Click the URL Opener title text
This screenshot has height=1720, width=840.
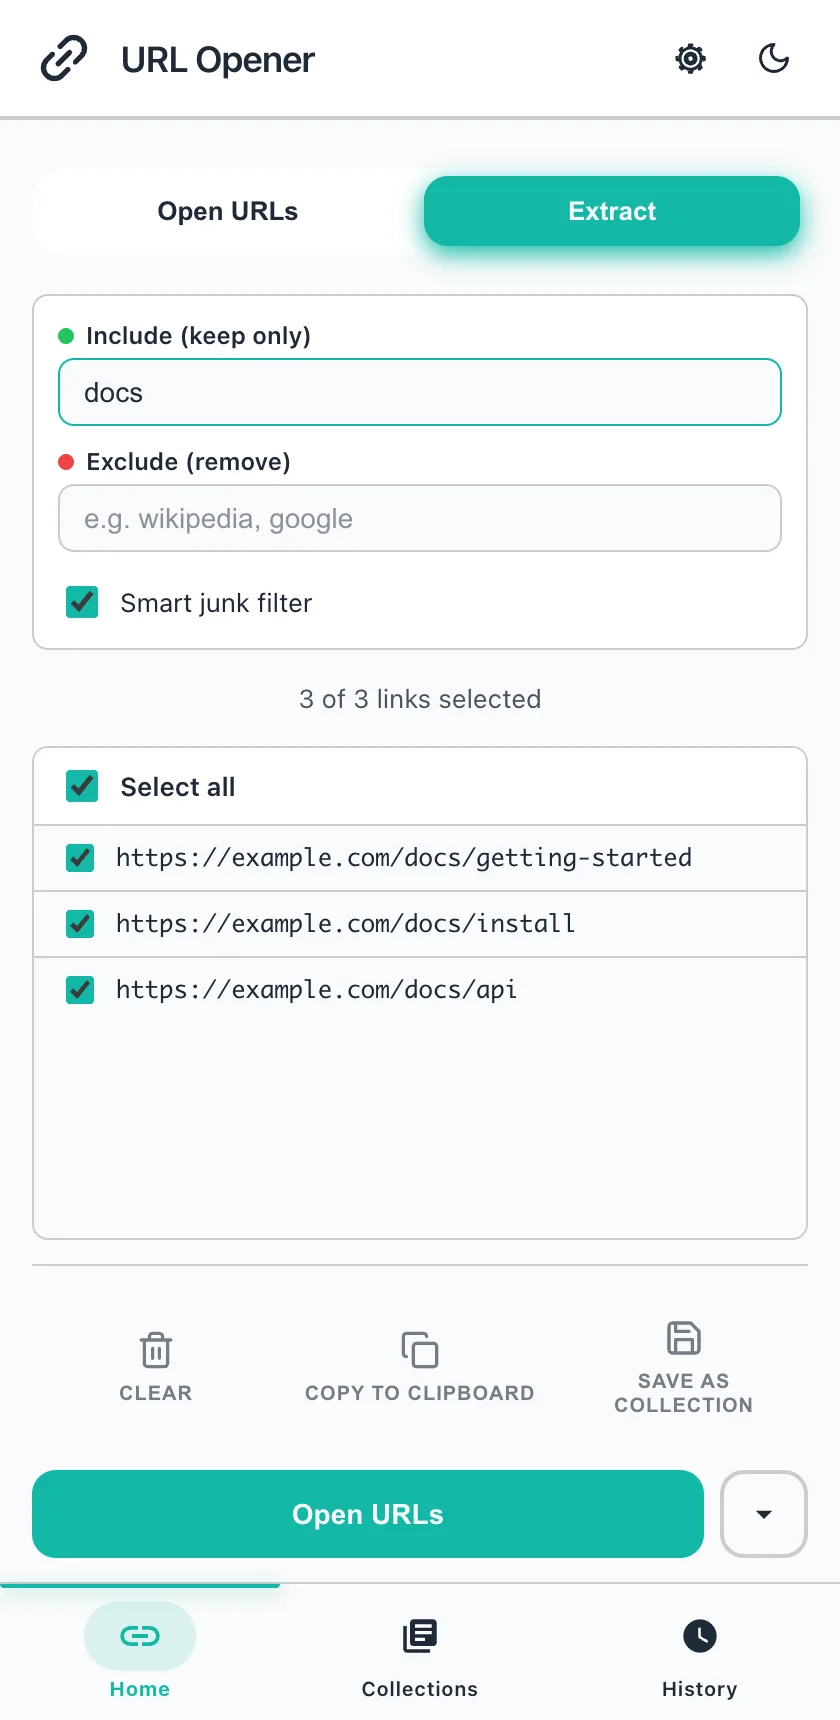click(218, 60)
